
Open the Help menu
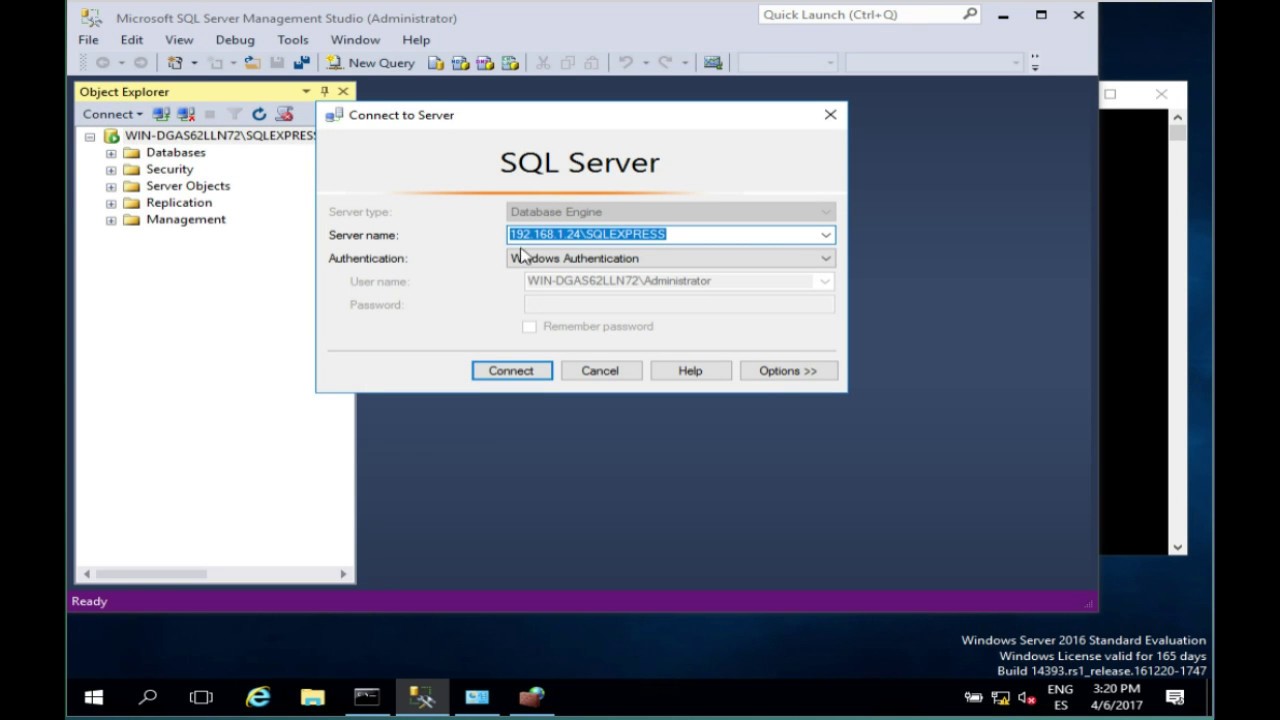[416, 40]
